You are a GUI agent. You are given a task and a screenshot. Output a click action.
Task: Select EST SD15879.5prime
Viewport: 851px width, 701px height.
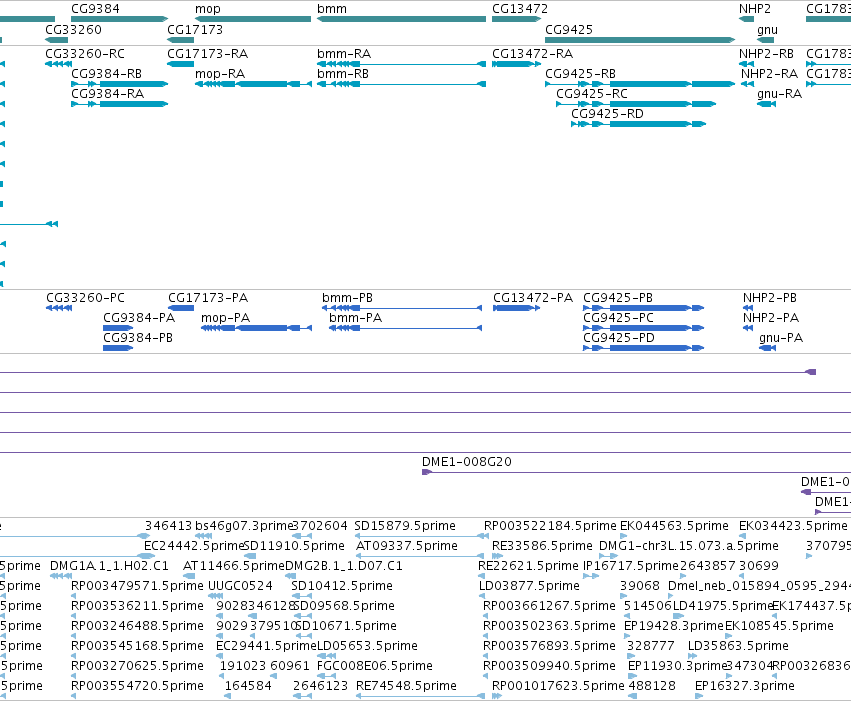pos(405,526)
